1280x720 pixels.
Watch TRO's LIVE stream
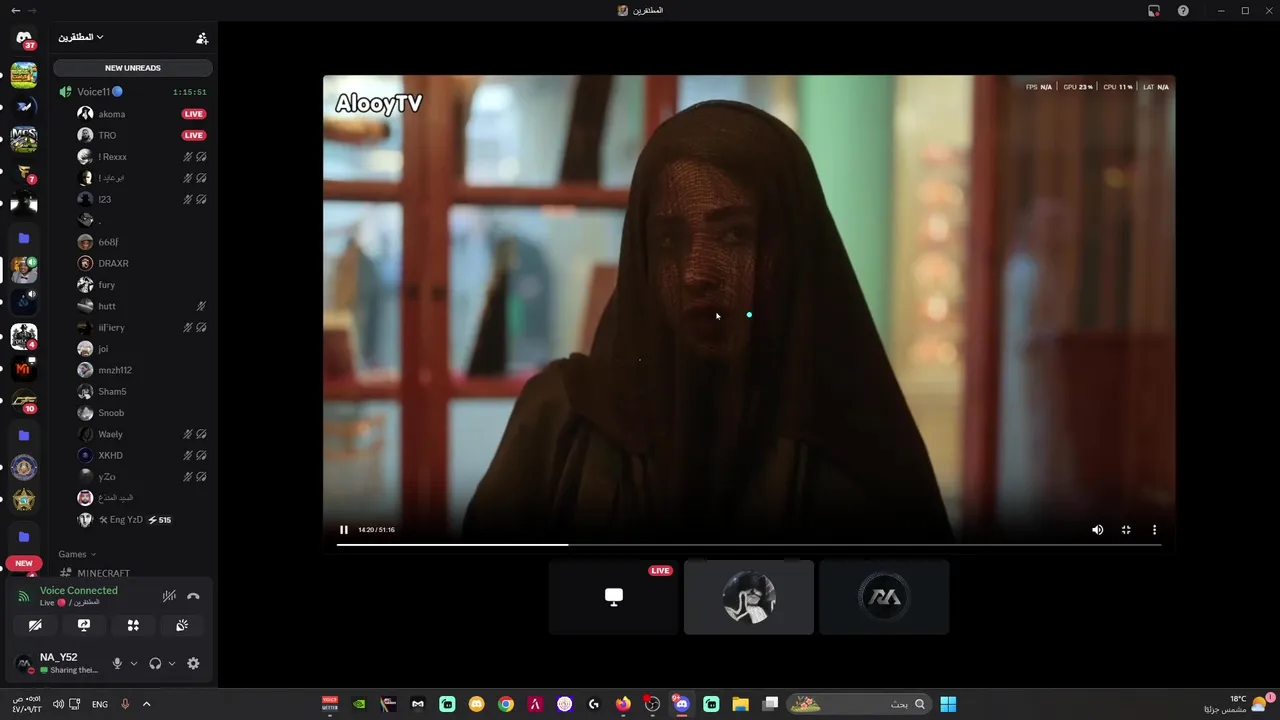pyautogui.click(x=194, y=135)
